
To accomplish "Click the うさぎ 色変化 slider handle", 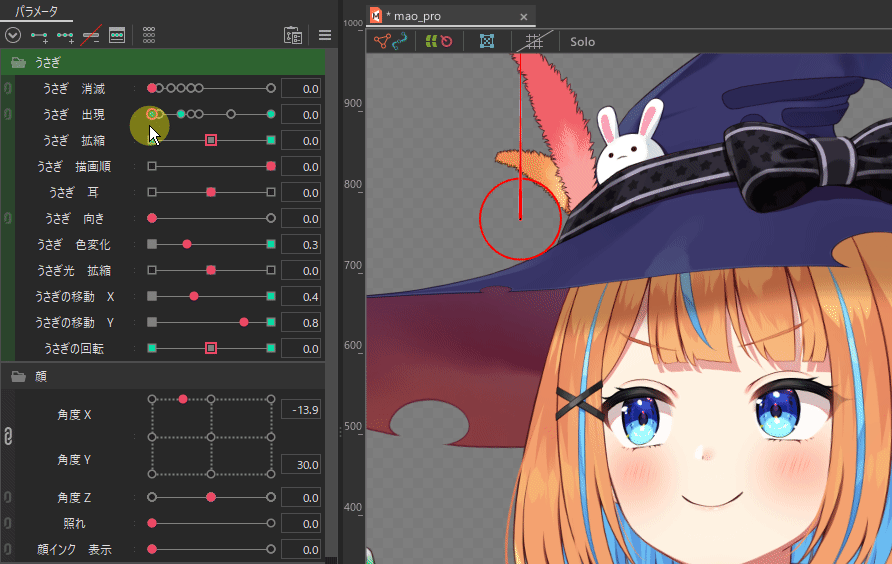I will coord(187,244).
